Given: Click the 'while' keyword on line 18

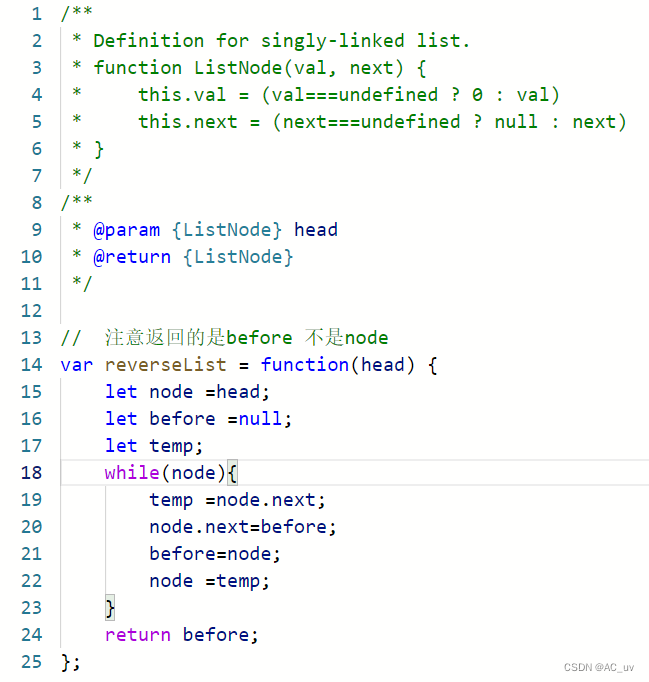Looking at the screenshot, I should tap(132, 472).
